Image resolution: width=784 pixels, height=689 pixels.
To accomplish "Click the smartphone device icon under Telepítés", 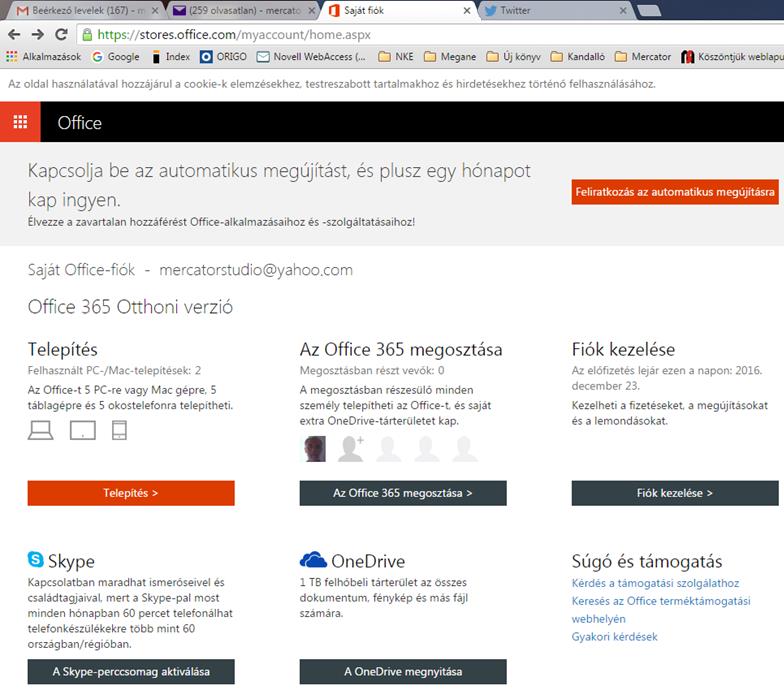I will tap(120, 430).
